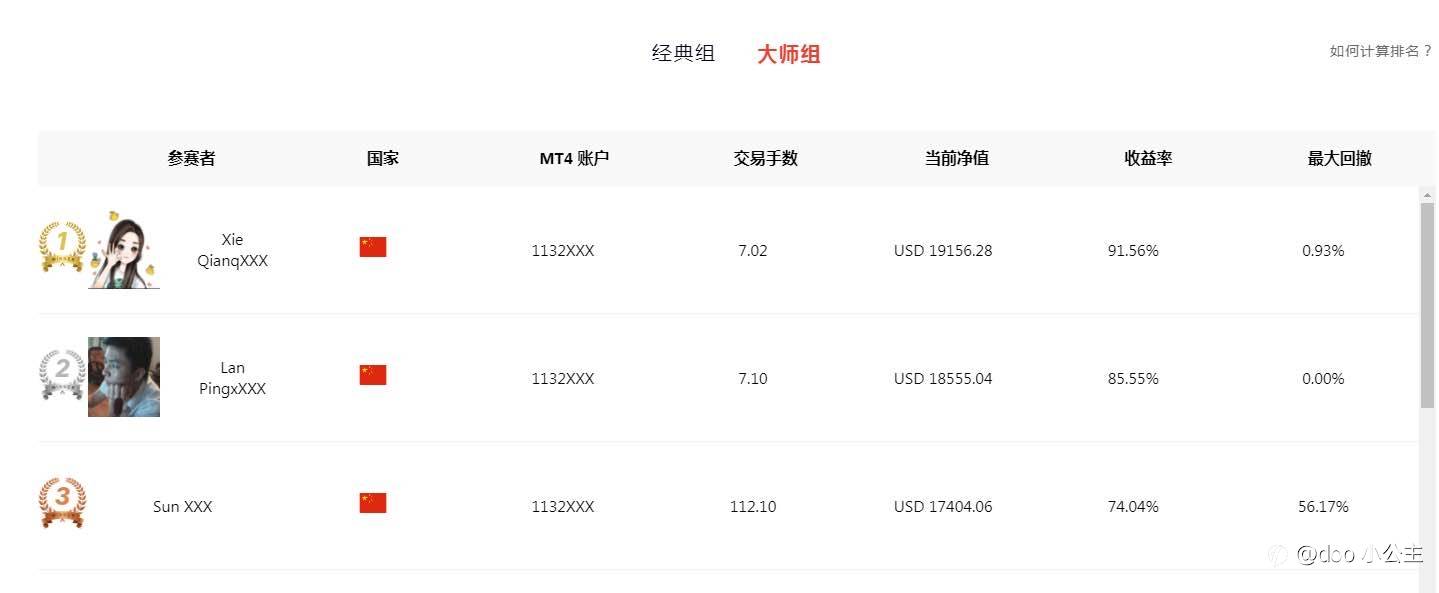1439x593 pixels.
Task: Click the bronze third-place laurel badge
Action: [62, 502]
